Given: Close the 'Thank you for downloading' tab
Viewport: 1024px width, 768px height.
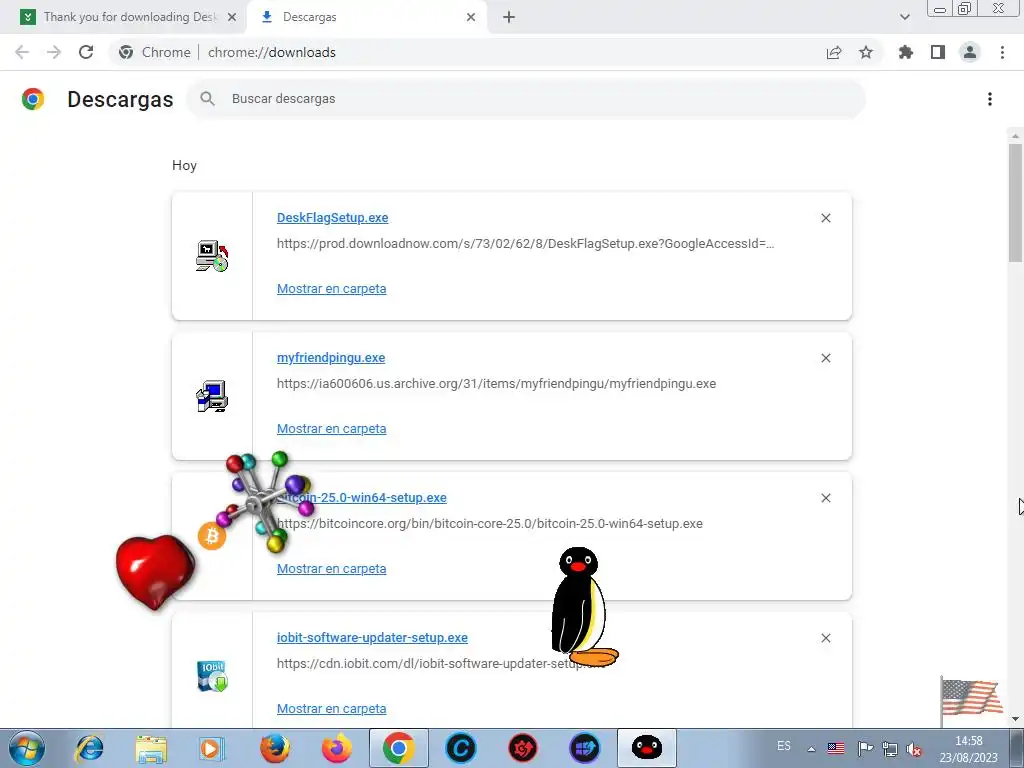Looking at the screenshot, I should tap(232, 17).
